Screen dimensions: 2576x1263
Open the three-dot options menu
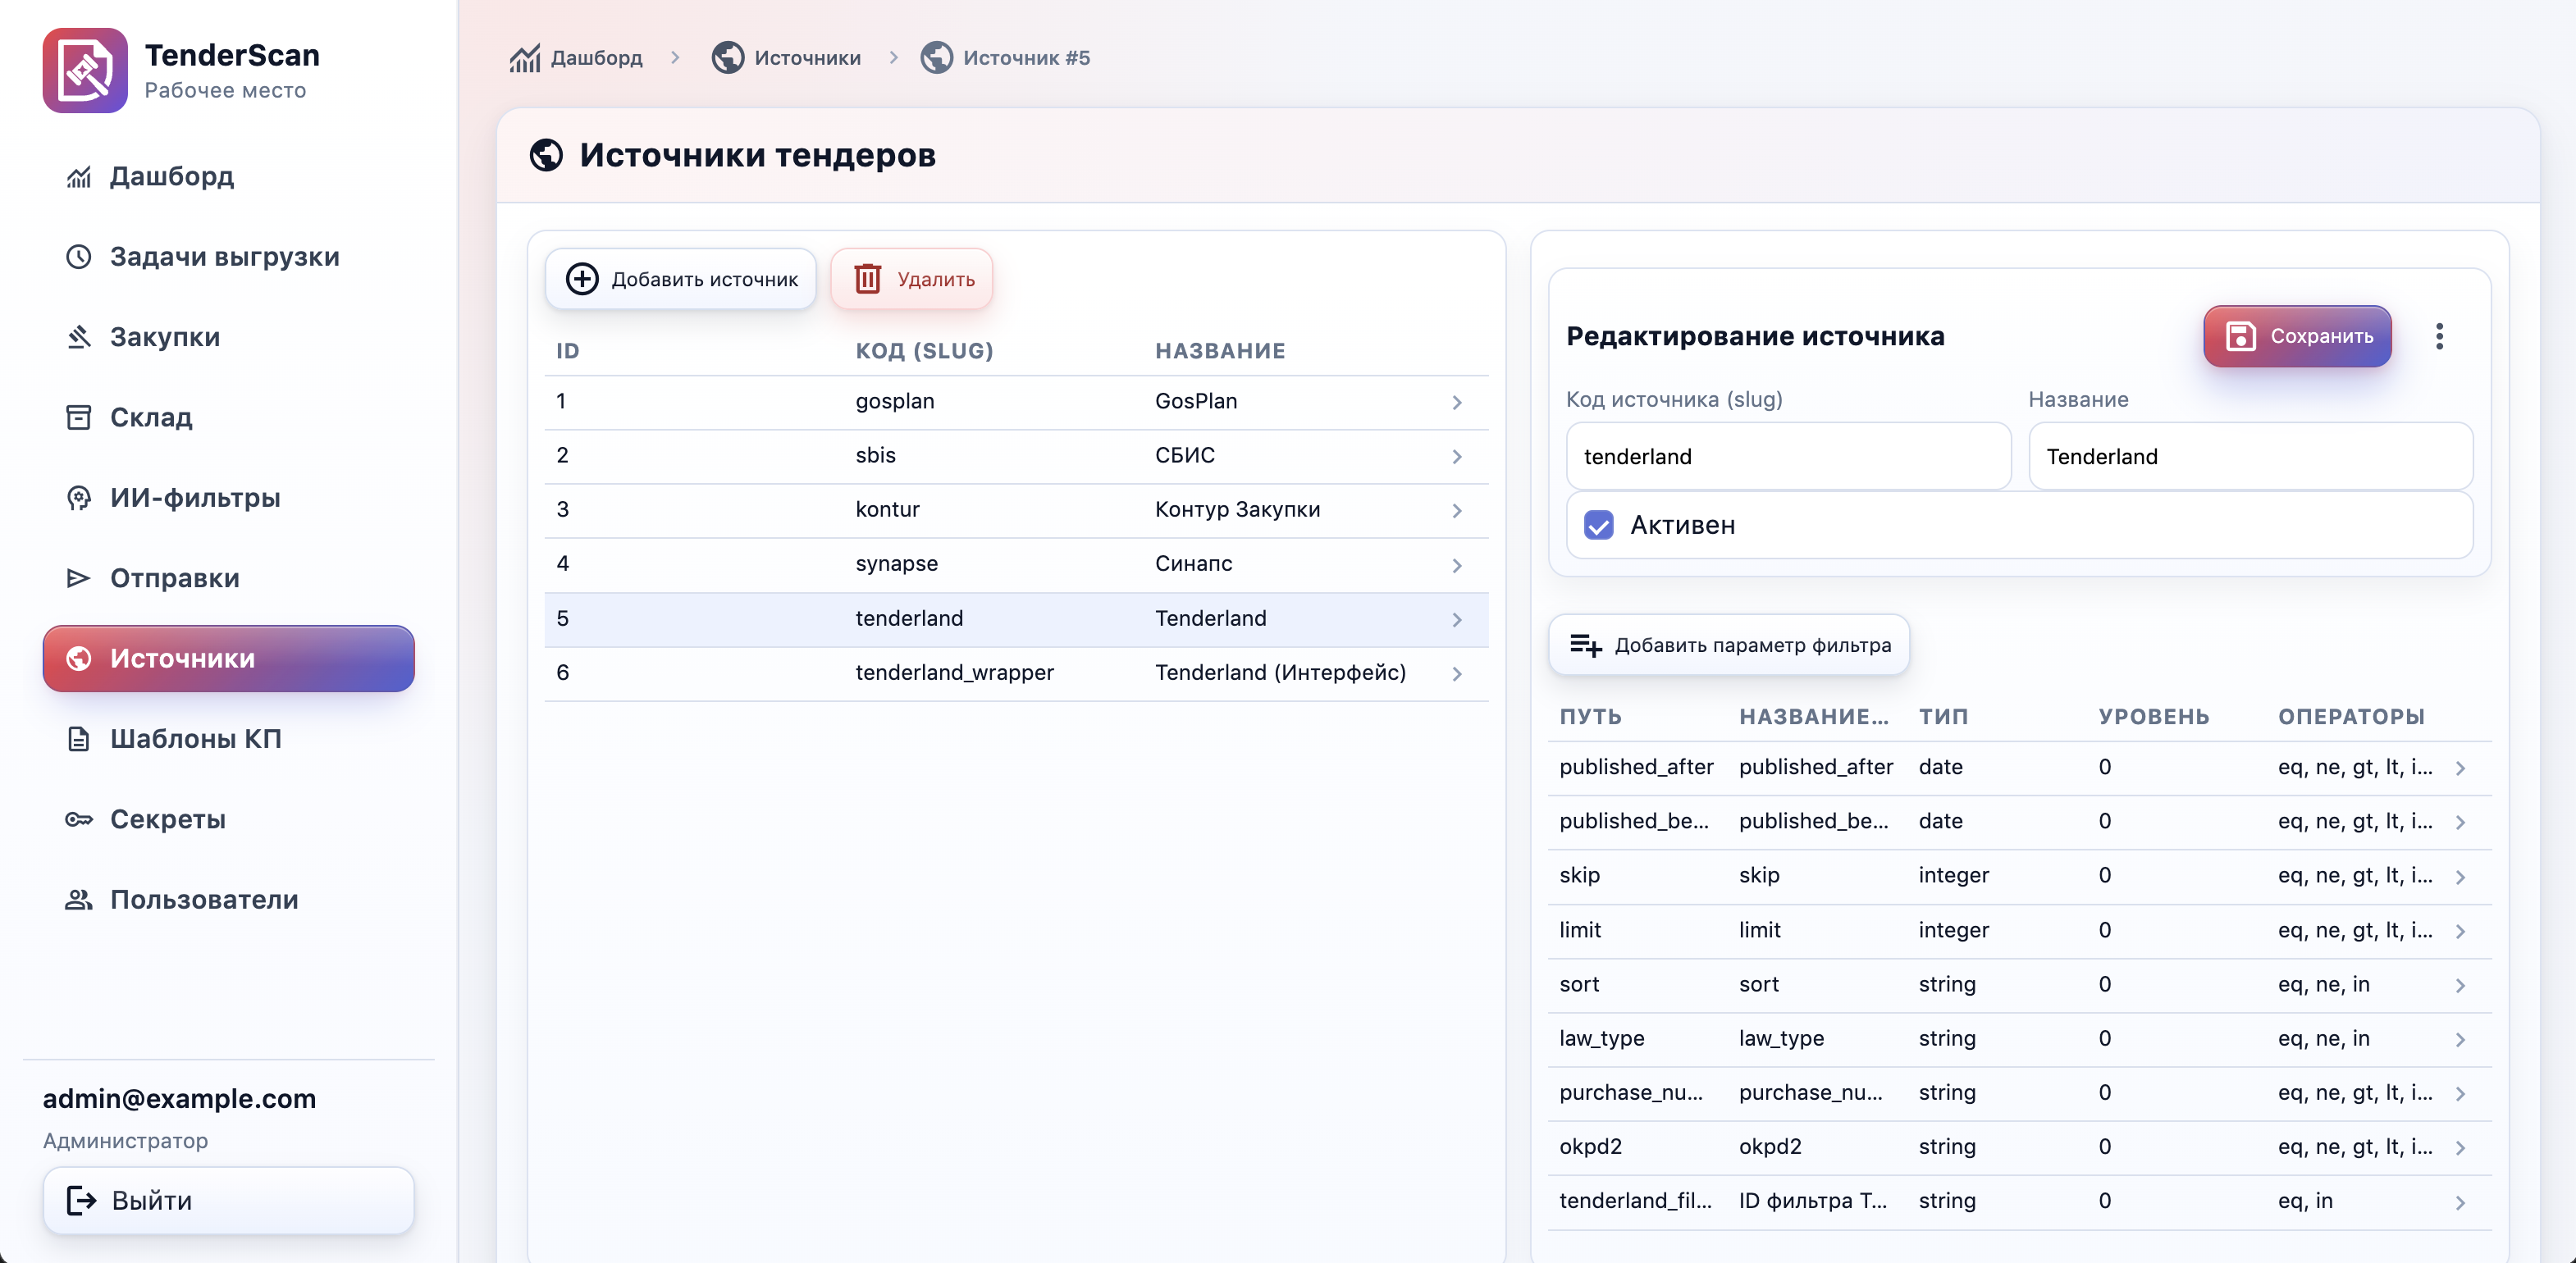(x=2439, y=336)
